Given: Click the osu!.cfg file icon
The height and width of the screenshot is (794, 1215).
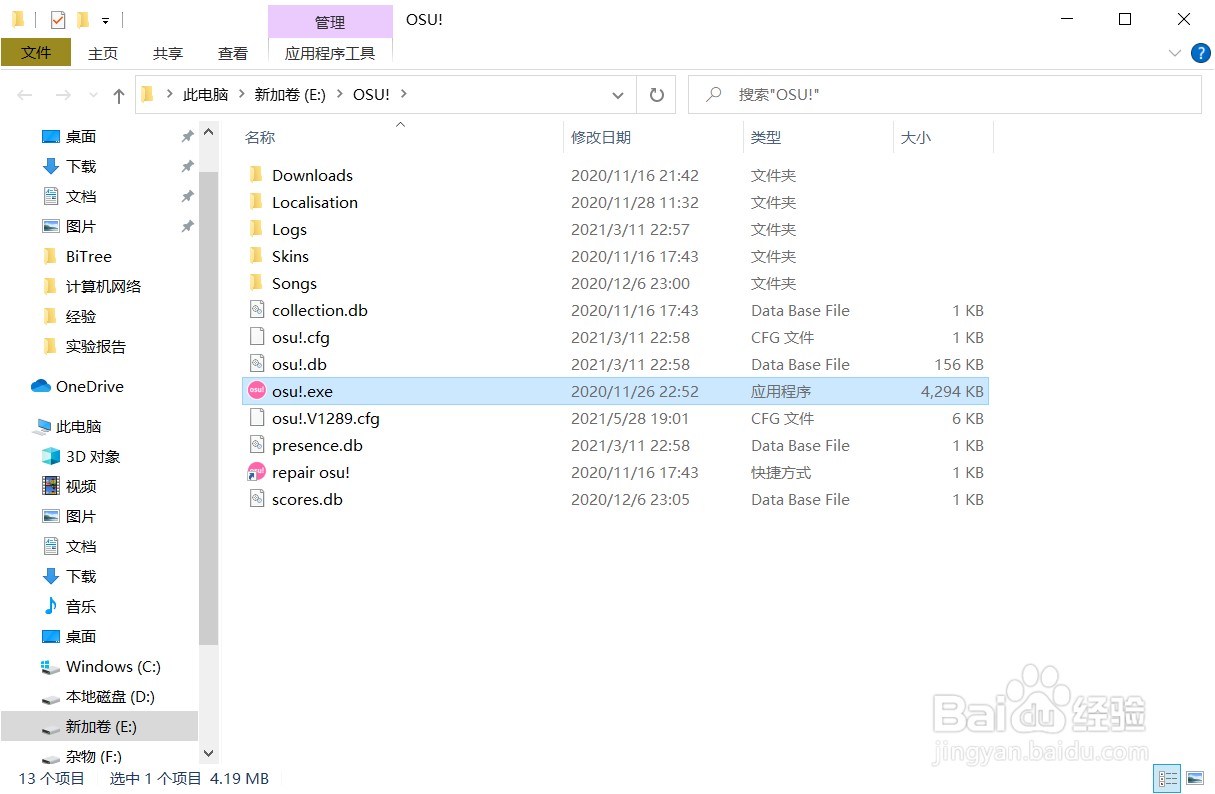Looking at the screenshot, I should tap(256, 337).
